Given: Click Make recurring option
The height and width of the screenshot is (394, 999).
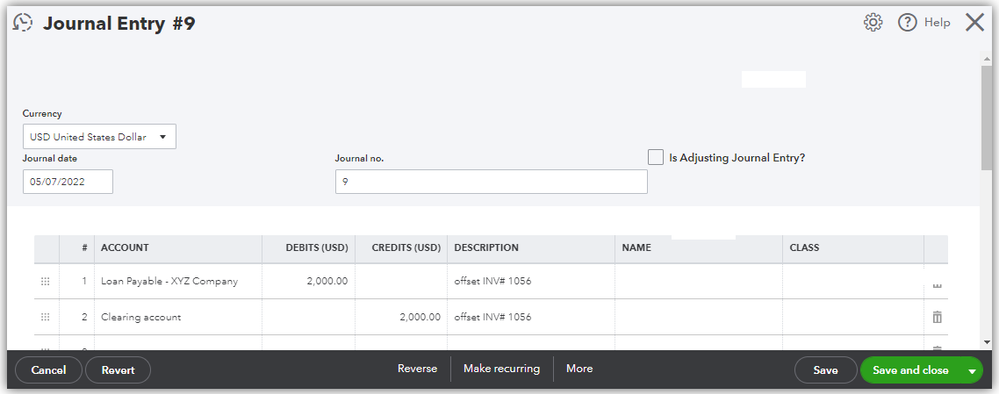Looking at the screenshot, I should (x=501, y=368).
